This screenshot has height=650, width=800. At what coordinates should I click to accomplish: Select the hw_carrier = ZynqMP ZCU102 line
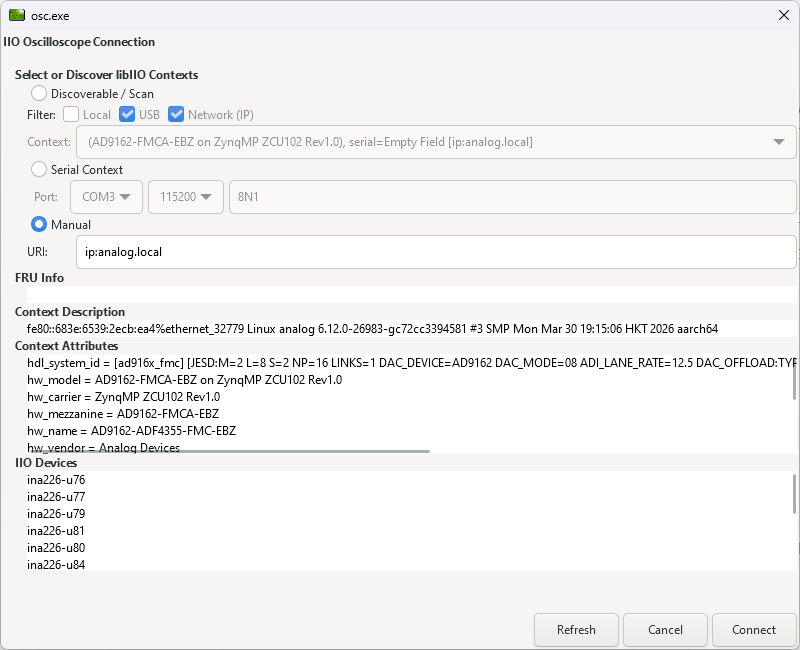point(124,397)
